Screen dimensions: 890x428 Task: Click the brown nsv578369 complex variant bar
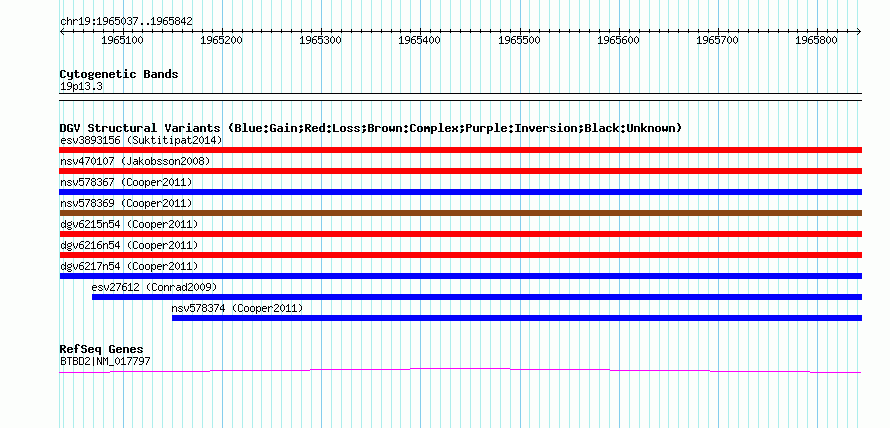point(460,213)
